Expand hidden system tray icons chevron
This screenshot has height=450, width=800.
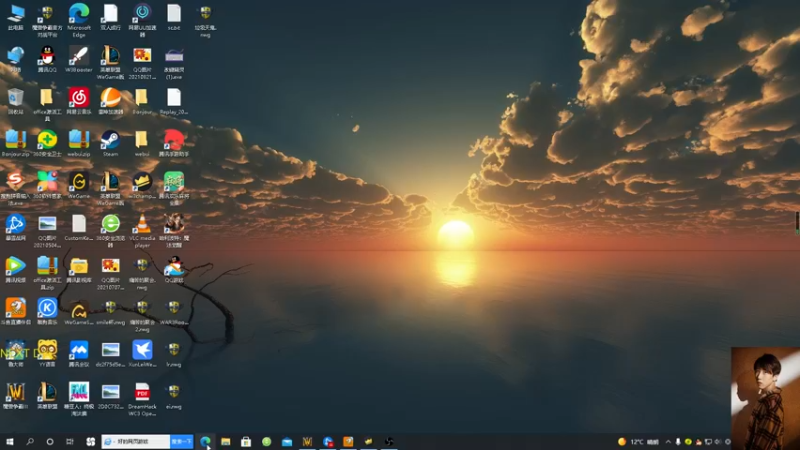pyautogui.click(x=668, y=442)
